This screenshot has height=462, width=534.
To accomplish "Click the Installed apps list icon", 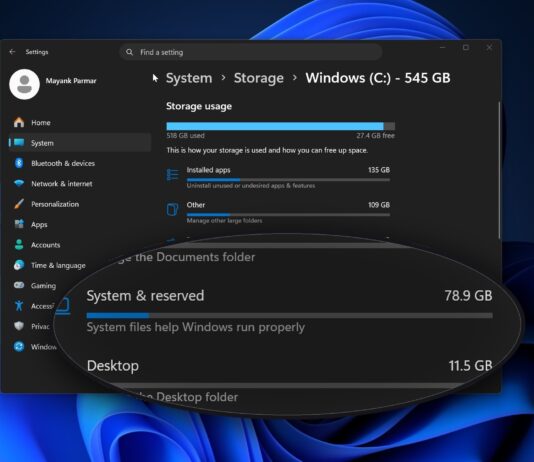I will 173,175.
